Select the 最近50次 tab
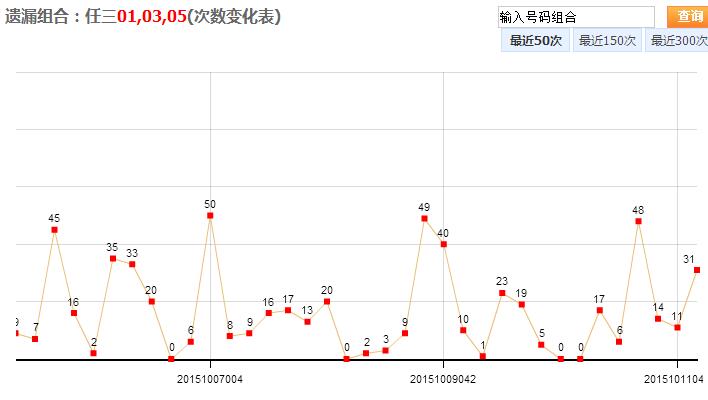 point(536,41)
